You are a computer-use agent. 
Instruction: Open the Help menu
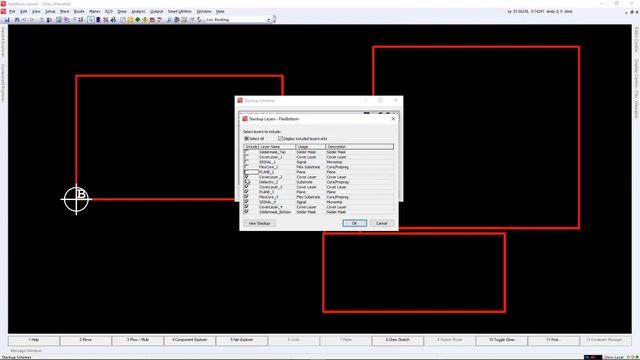pyautogui.click(x=220, y=11)
